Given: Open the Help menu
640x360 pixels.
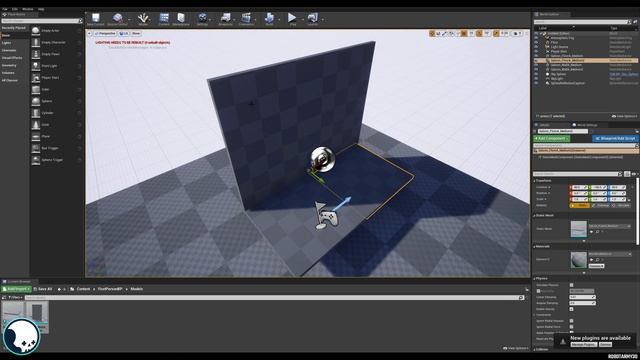Looking at the screenshot, I should [x=41, y=9].
